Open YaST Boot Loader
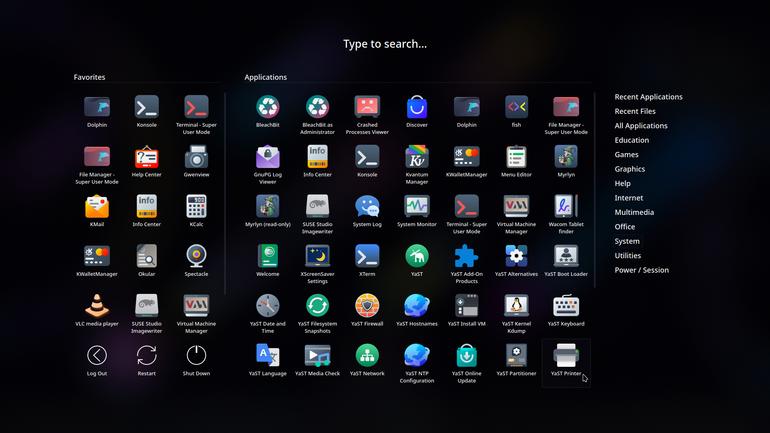Viewport: 770px width, 433px height. [x=566, y=261]
